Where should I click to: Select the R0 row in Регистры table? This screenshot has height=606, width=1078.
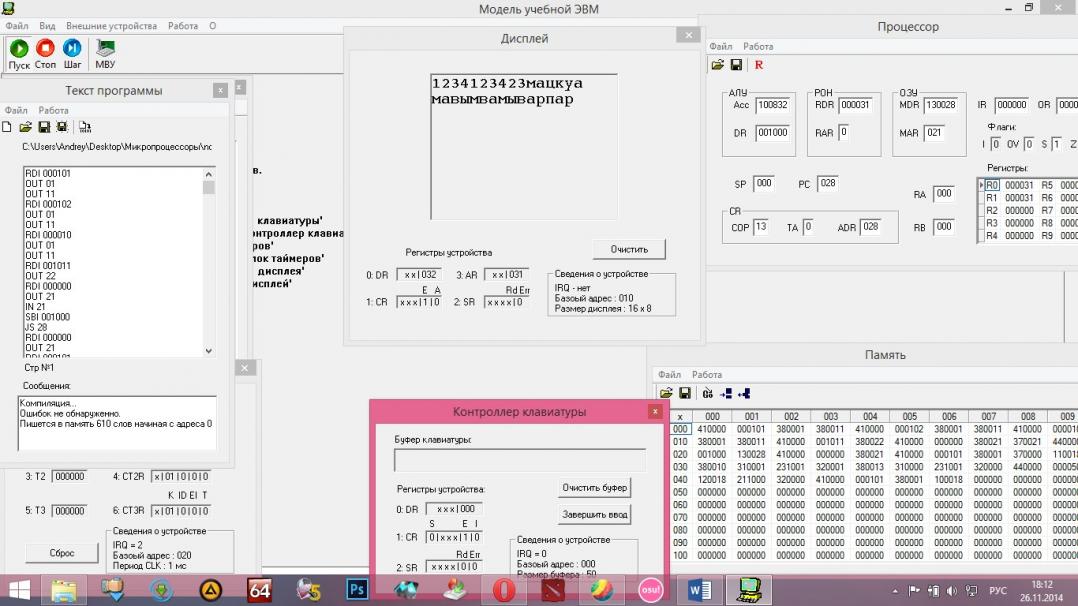click(1027, 185)
